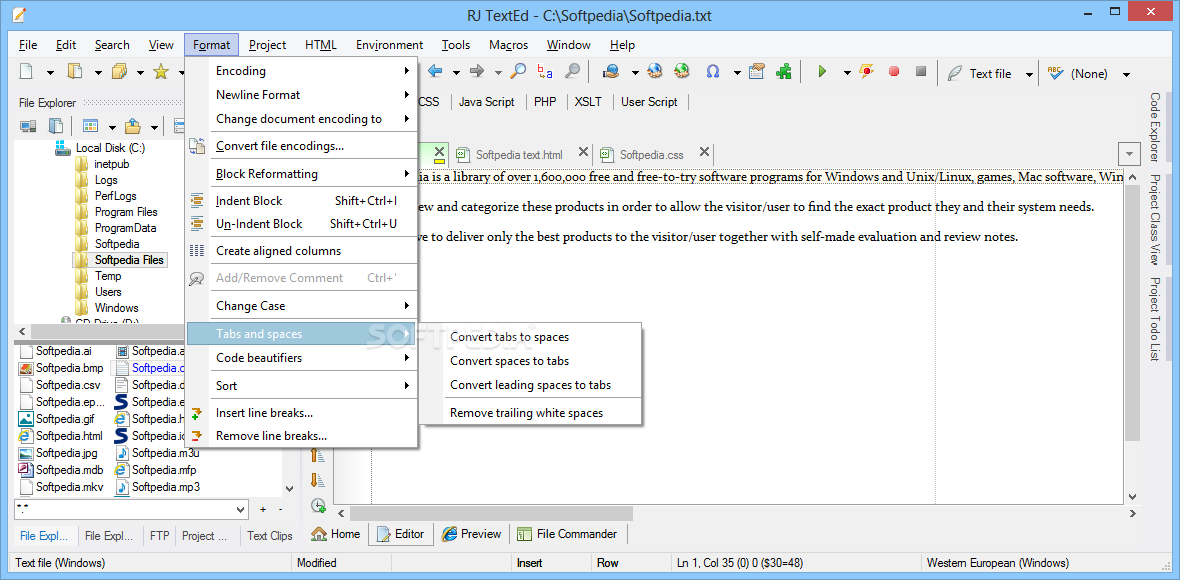
Task: Click the Replace 'b to a' icon
Action: [545, 71]
